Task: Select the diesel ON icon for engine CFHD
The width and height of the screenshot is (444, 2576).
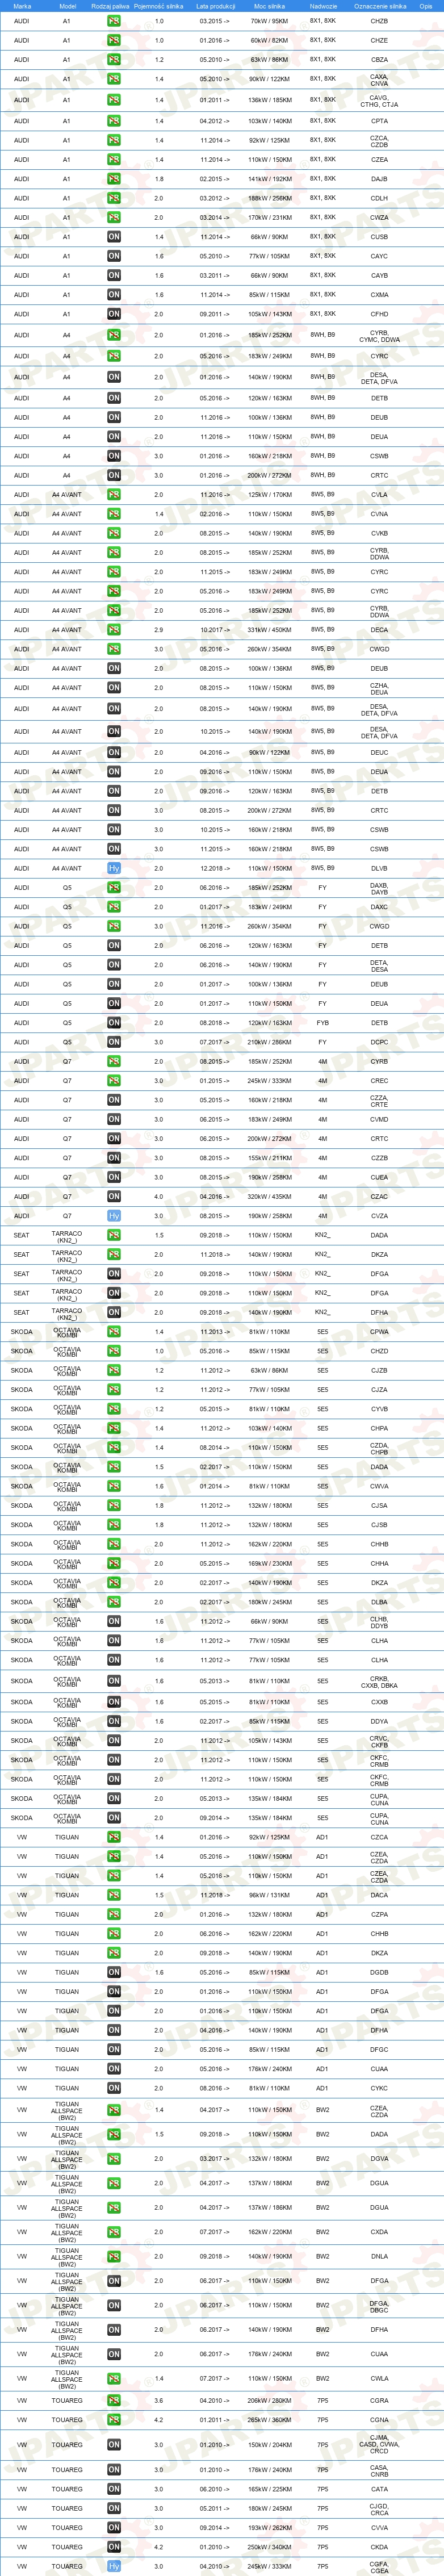Action: [114, 314]
